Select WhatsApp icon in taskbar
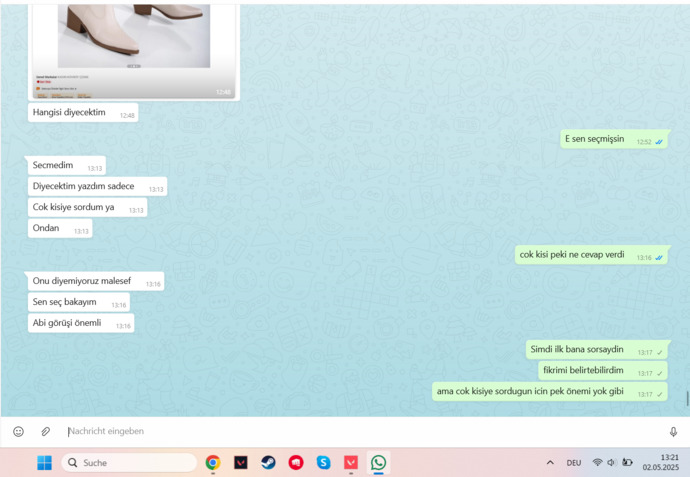Viewport: 690px width, 477px height. point(378,462)
